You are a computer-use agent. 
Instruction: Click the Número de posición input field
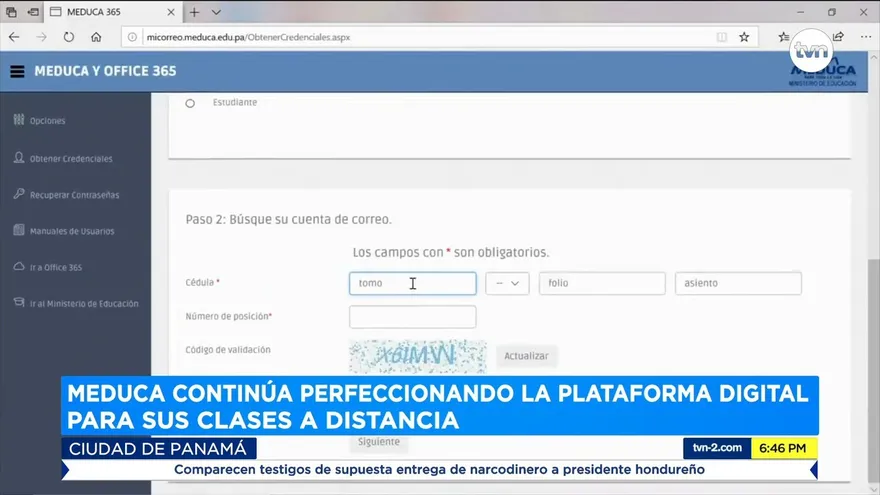tap(412, 317)
